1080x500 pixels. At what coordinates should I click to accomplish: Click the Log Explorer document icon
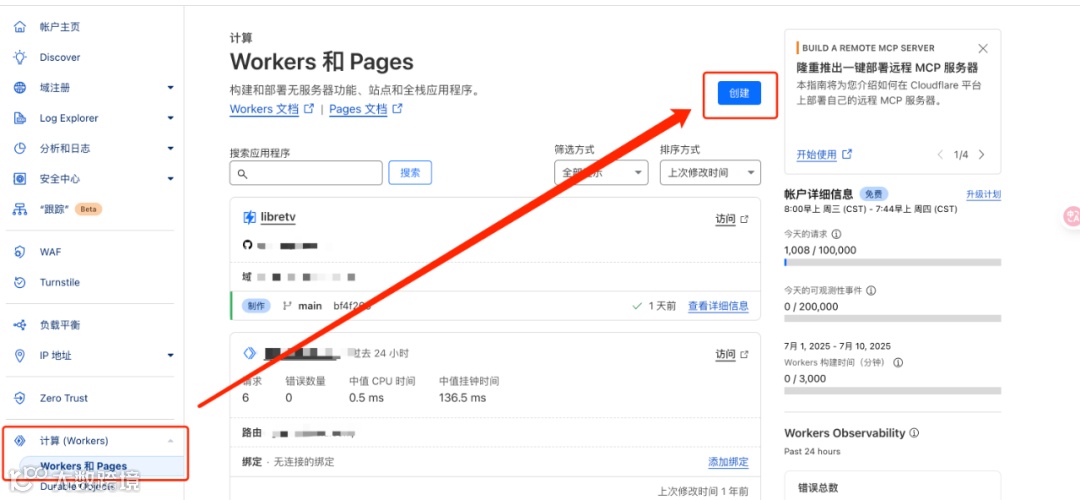[x=20, y=118]
